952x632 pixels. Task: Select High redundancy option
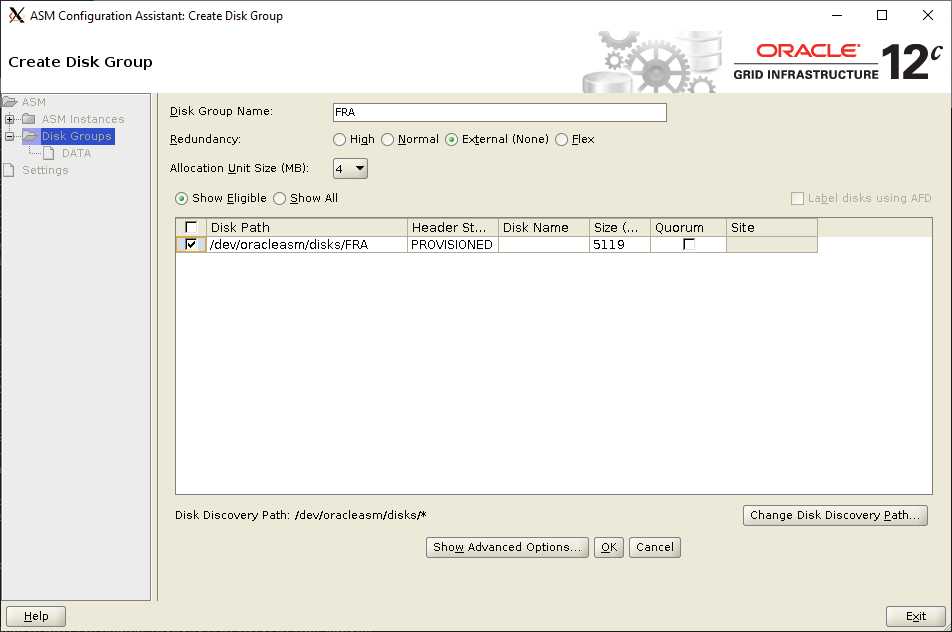tap(339, 140)
